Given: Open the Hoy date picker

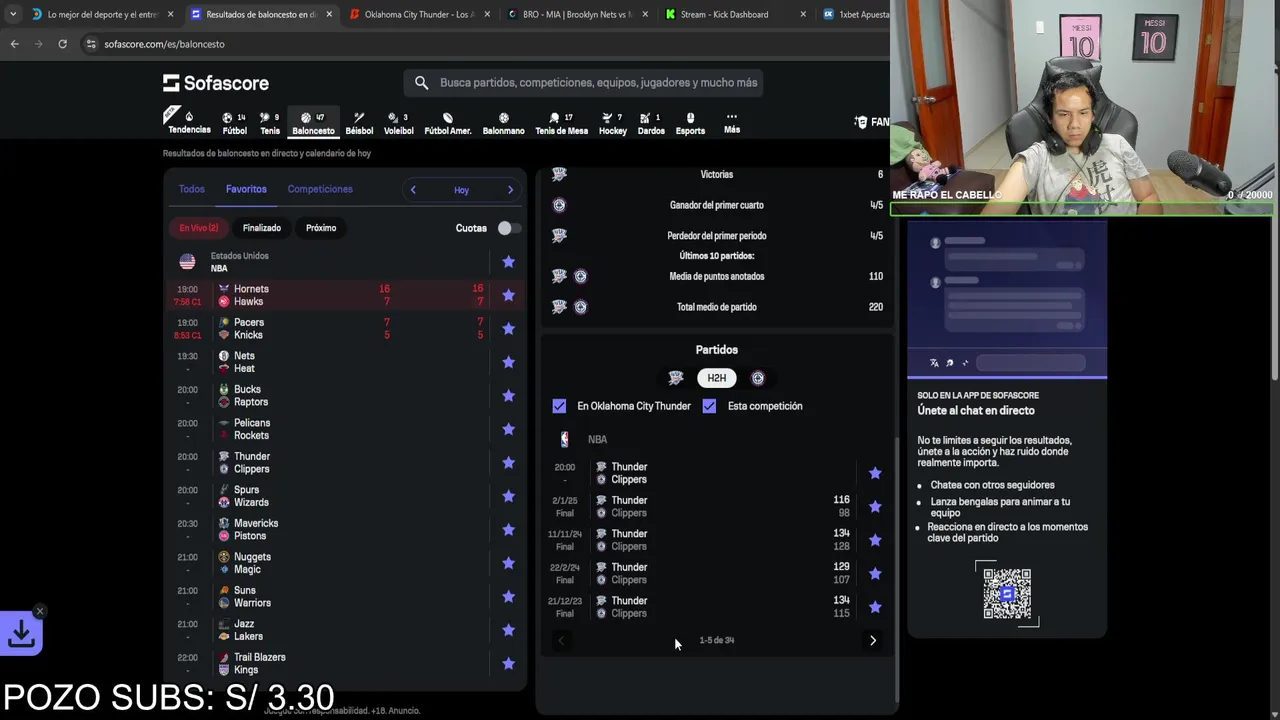Looking at the screenshot, I should (x=461, y=190).
